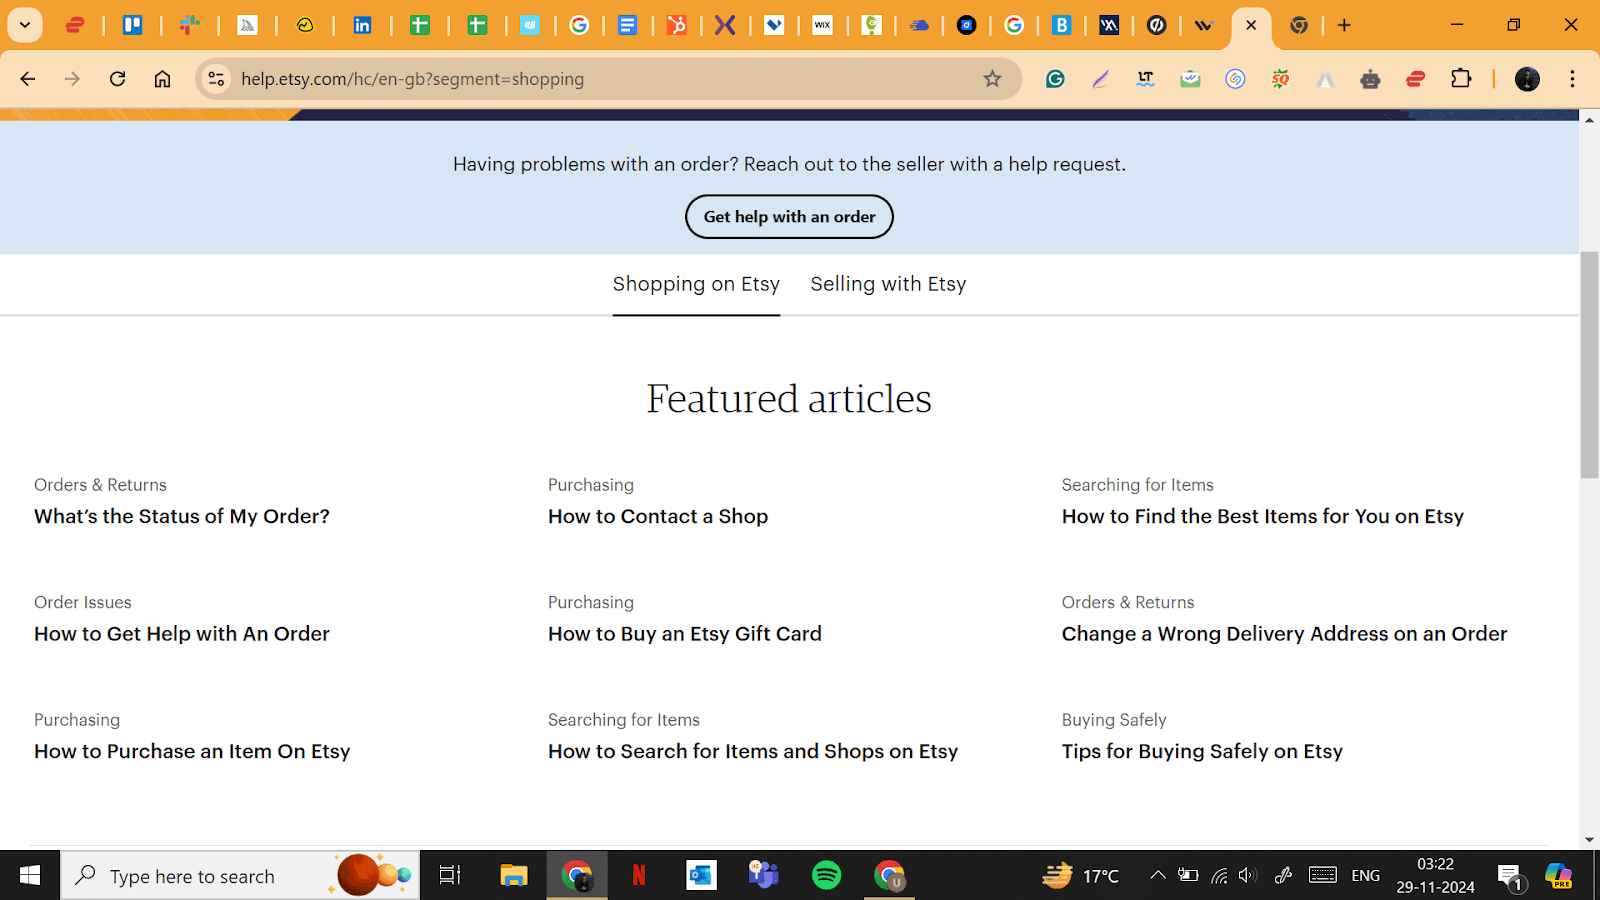Open the weather widget showing 17°C
Viewport: 1600px width, 900px height.
pyautogui.click(x=1081, y=876)
